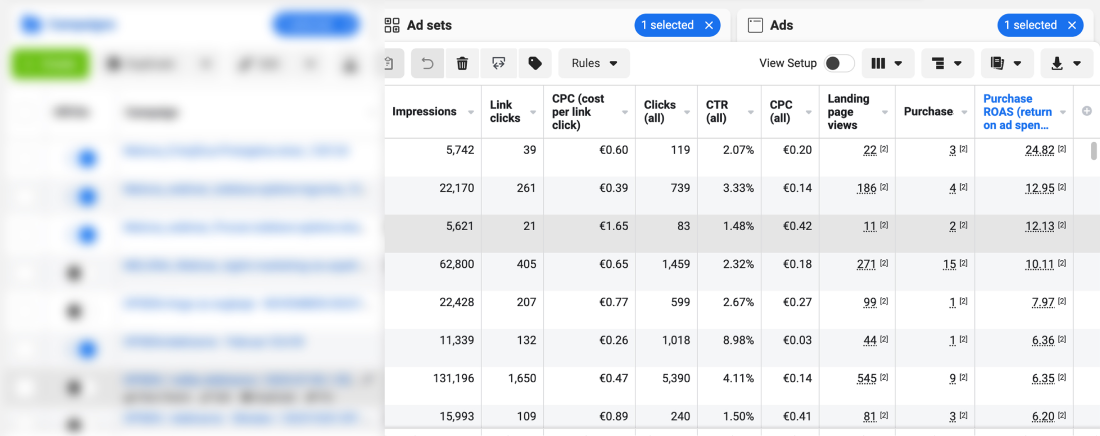Clear the Ads selection with X
This screenshot has width=1100, height=436.
point(1072,25)
